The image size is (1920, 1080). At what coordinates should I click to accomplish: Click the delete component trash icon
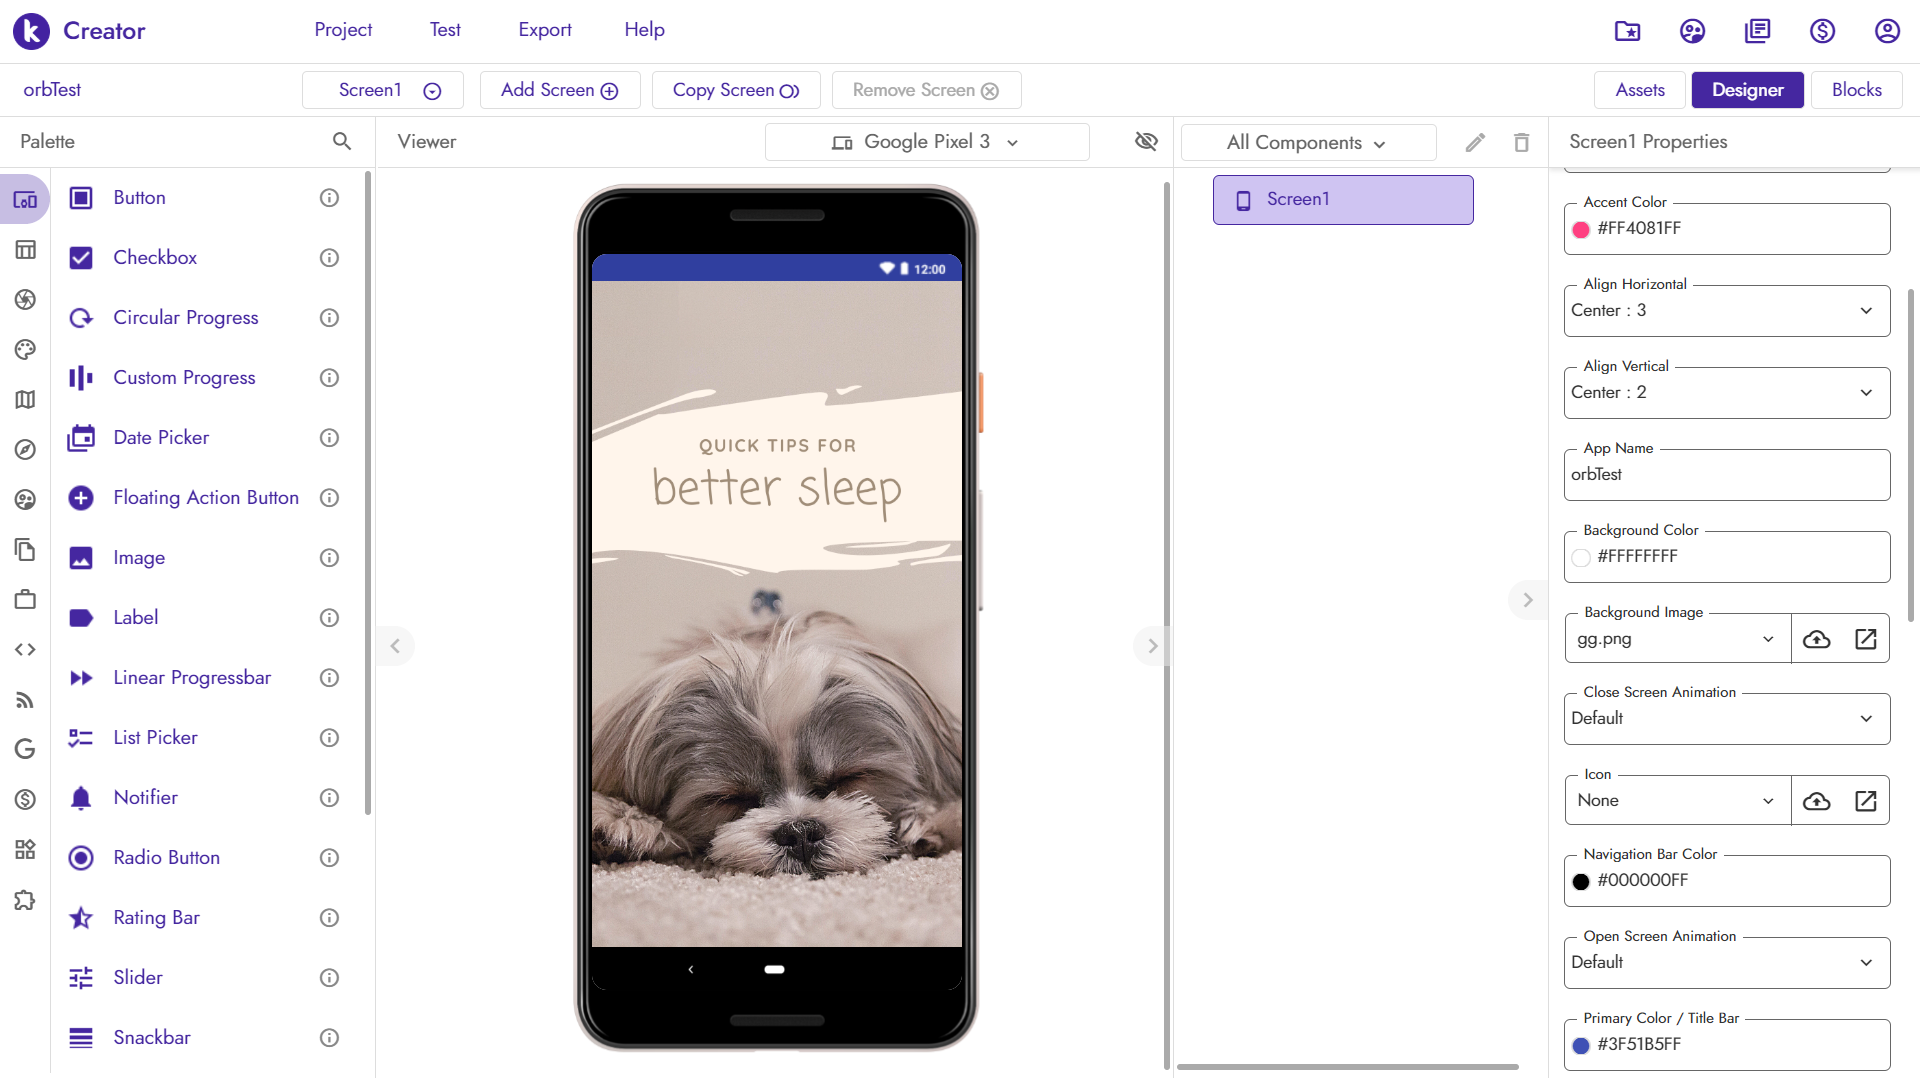tap(1521, 142)
